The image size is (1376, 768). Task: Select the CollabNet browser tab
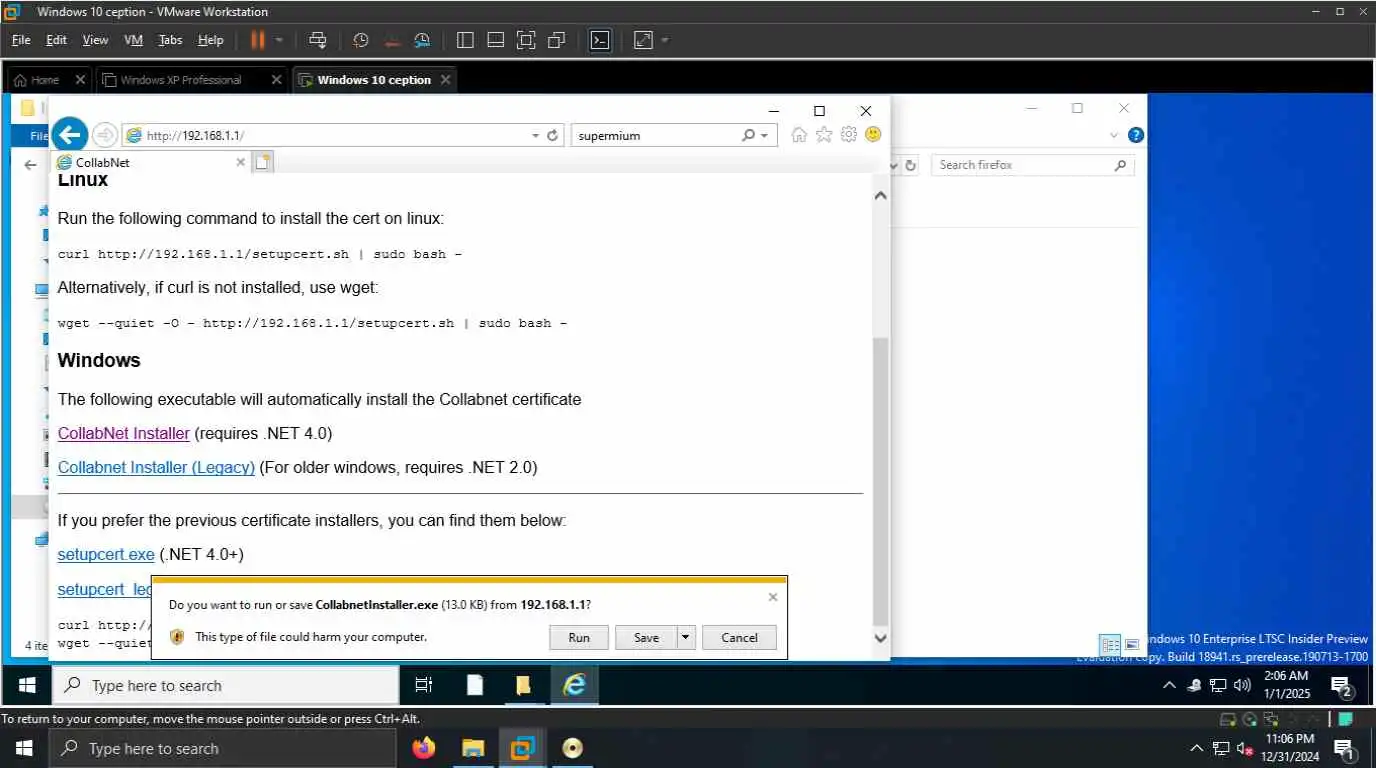(150, 162)
